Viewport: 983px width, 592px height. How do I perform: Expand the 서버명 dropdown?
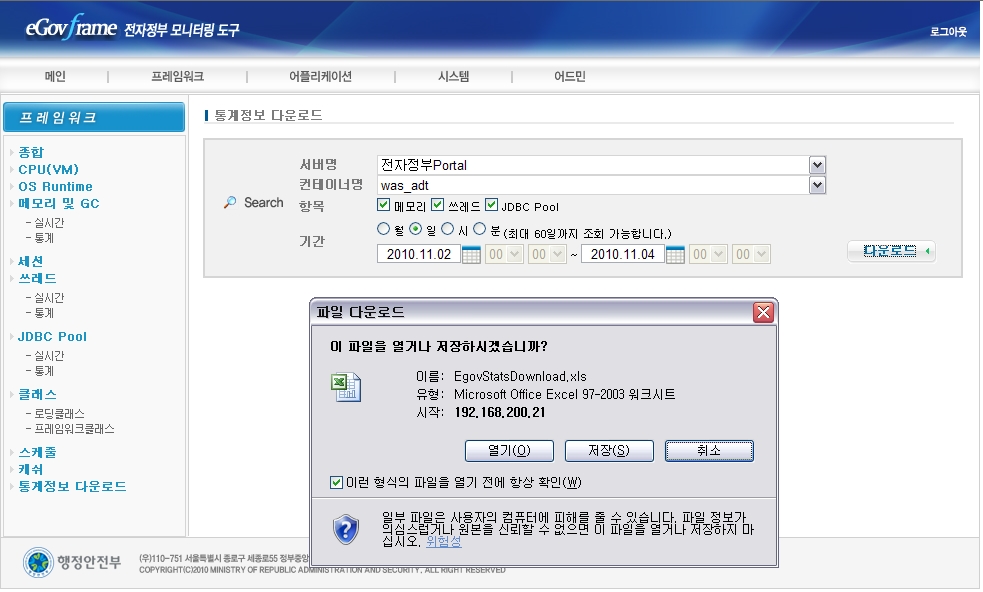point(817,165)
